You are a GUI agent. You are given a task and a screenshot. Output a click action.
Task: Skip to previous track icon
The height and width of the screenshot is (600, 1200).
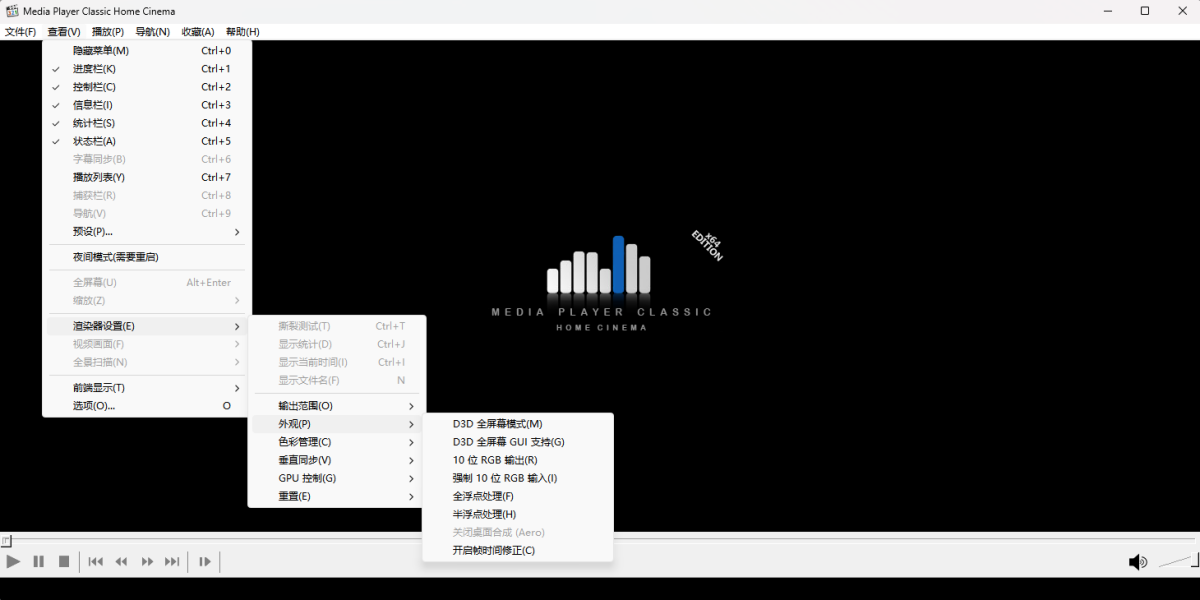pyautogui.click(x=96, y=562)
